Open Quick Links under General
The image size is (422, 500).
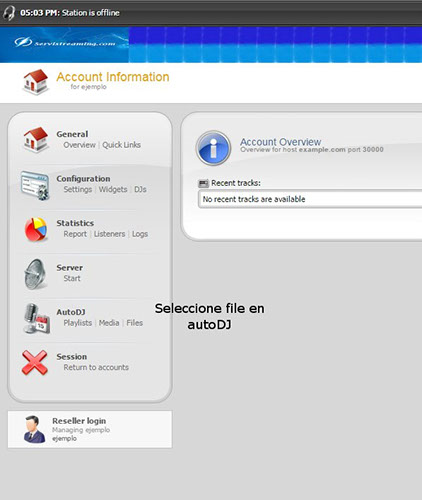[121, 145]
